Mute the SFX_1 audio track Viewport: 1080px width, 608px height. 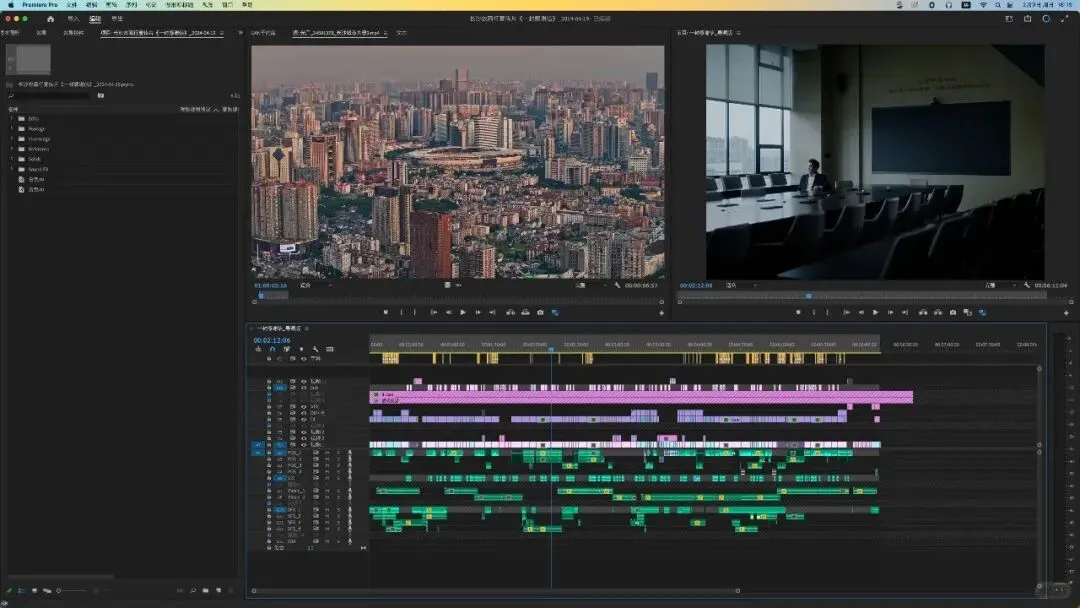coord(326,510)
